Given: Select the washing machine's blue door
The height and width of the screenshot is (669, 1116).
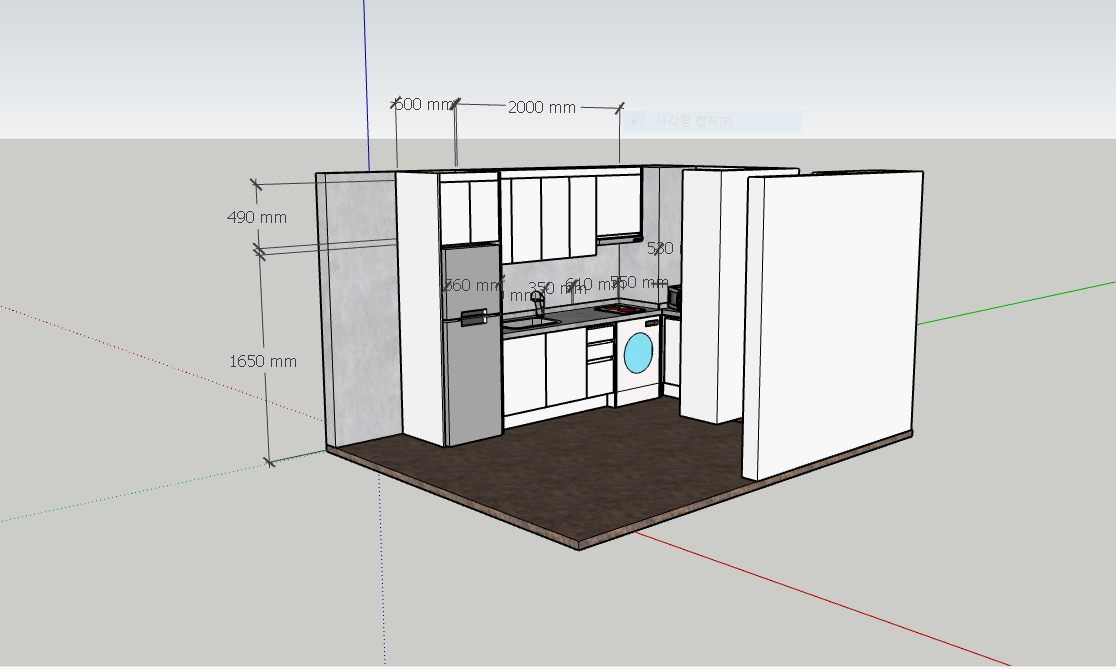Looking at the screenshot, I should pyautogui.click(x=638, y=352).
